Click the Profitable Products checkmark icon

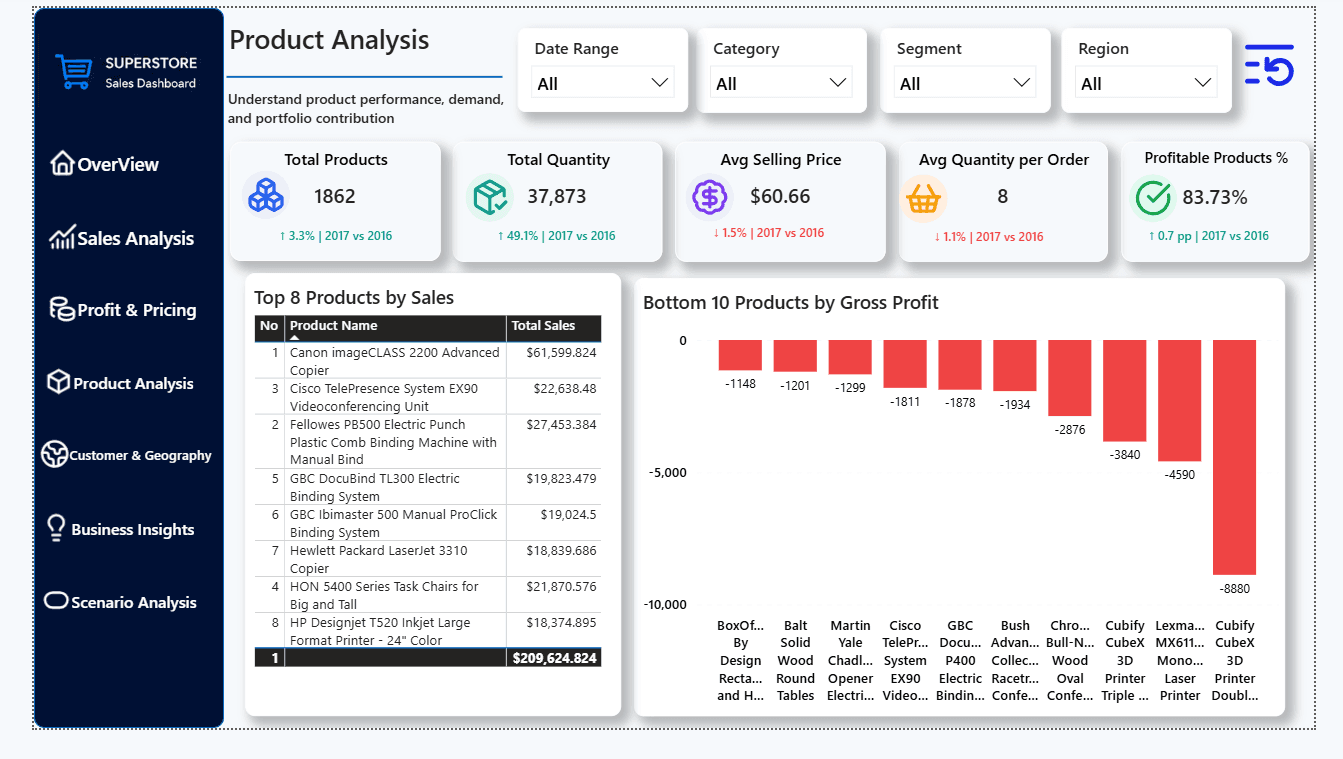coord(1153,198)
